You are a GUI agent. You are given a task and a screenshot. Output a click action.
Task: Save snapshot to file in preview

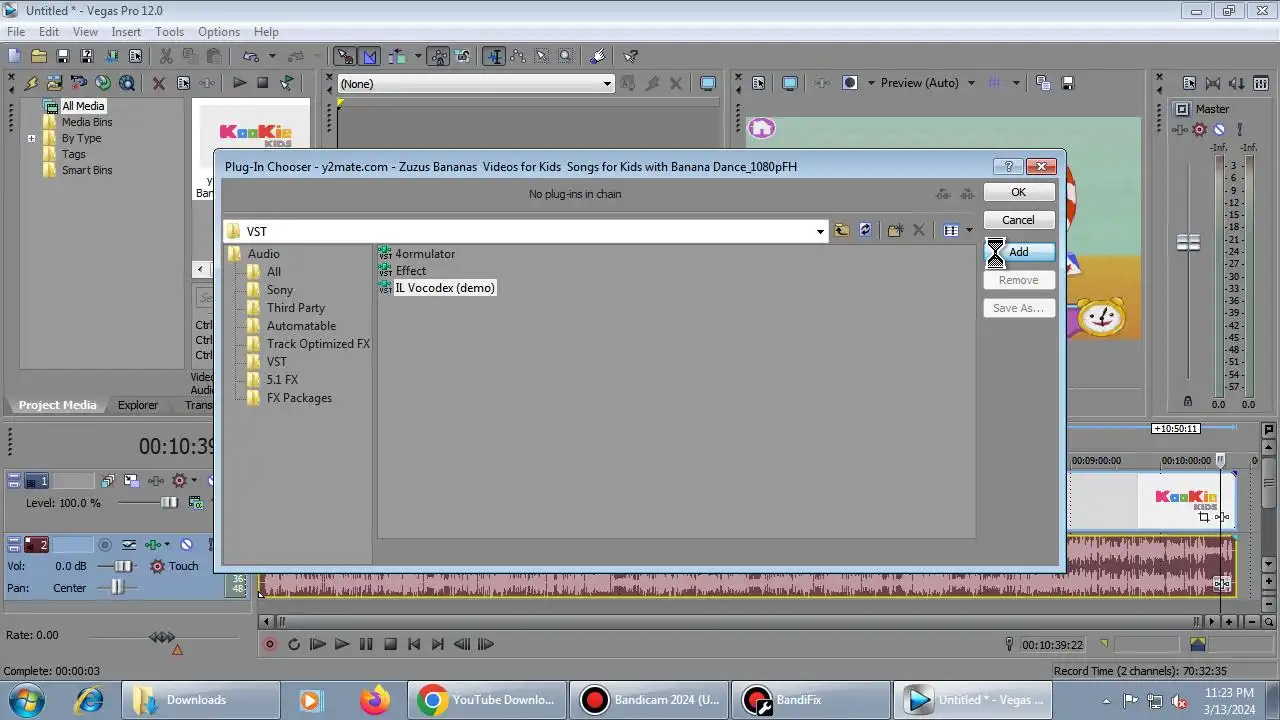pyautogui.click(x=1067, y=83)
